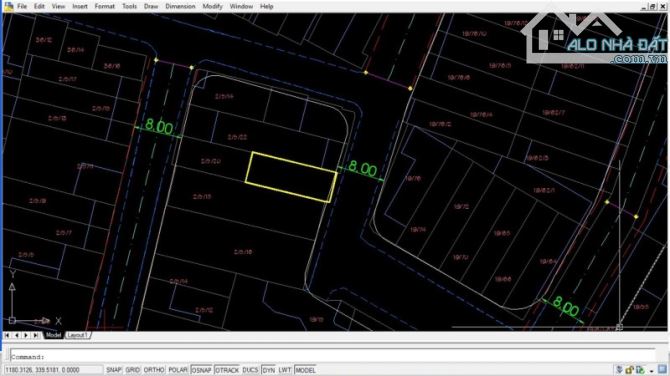
Task: Open the status bar menu arrow
Action: point(652,370)
